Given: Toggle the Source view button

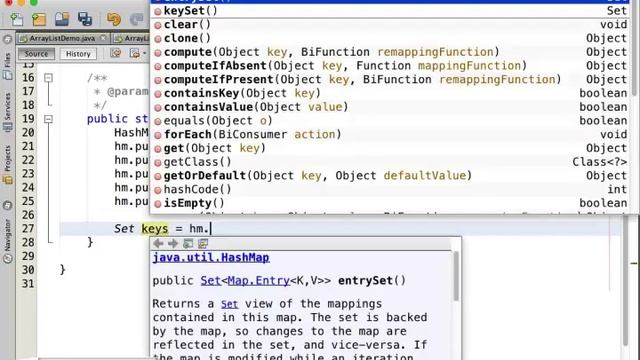Looking at the screenshot, I should point(36,53).
